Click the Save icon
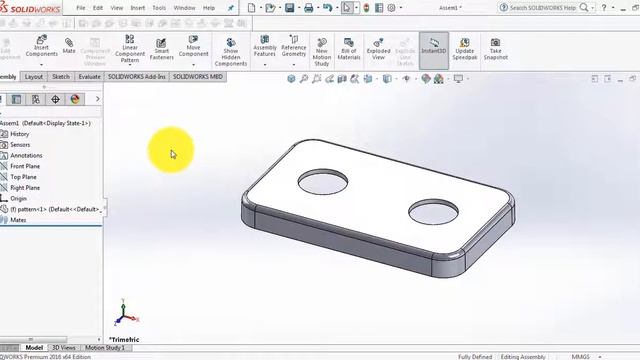This screenshot has width=640, height=360. point(289,8)
